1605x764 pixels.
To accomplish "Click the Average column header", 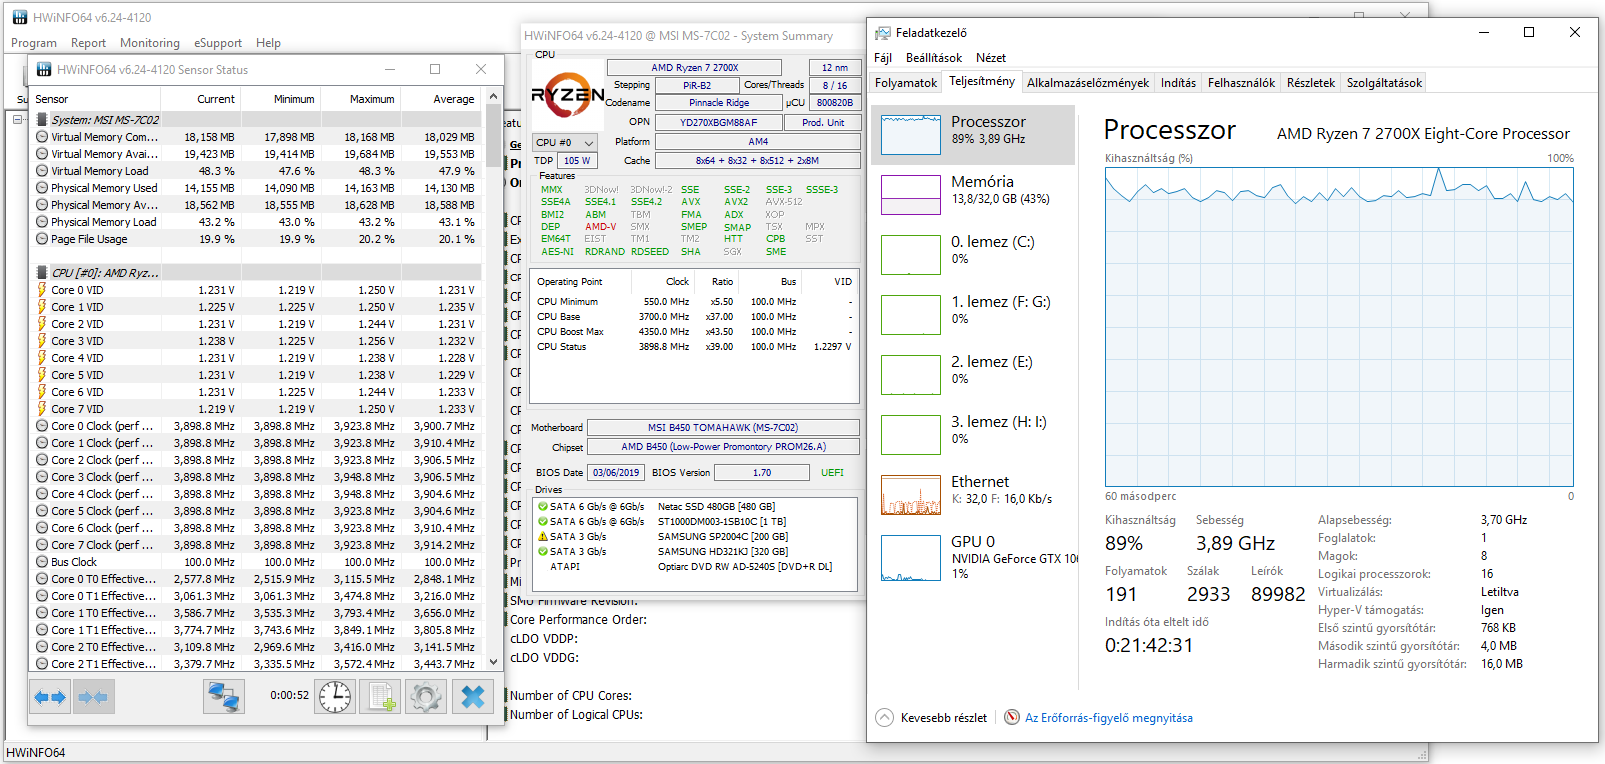I will click(440, 99).
